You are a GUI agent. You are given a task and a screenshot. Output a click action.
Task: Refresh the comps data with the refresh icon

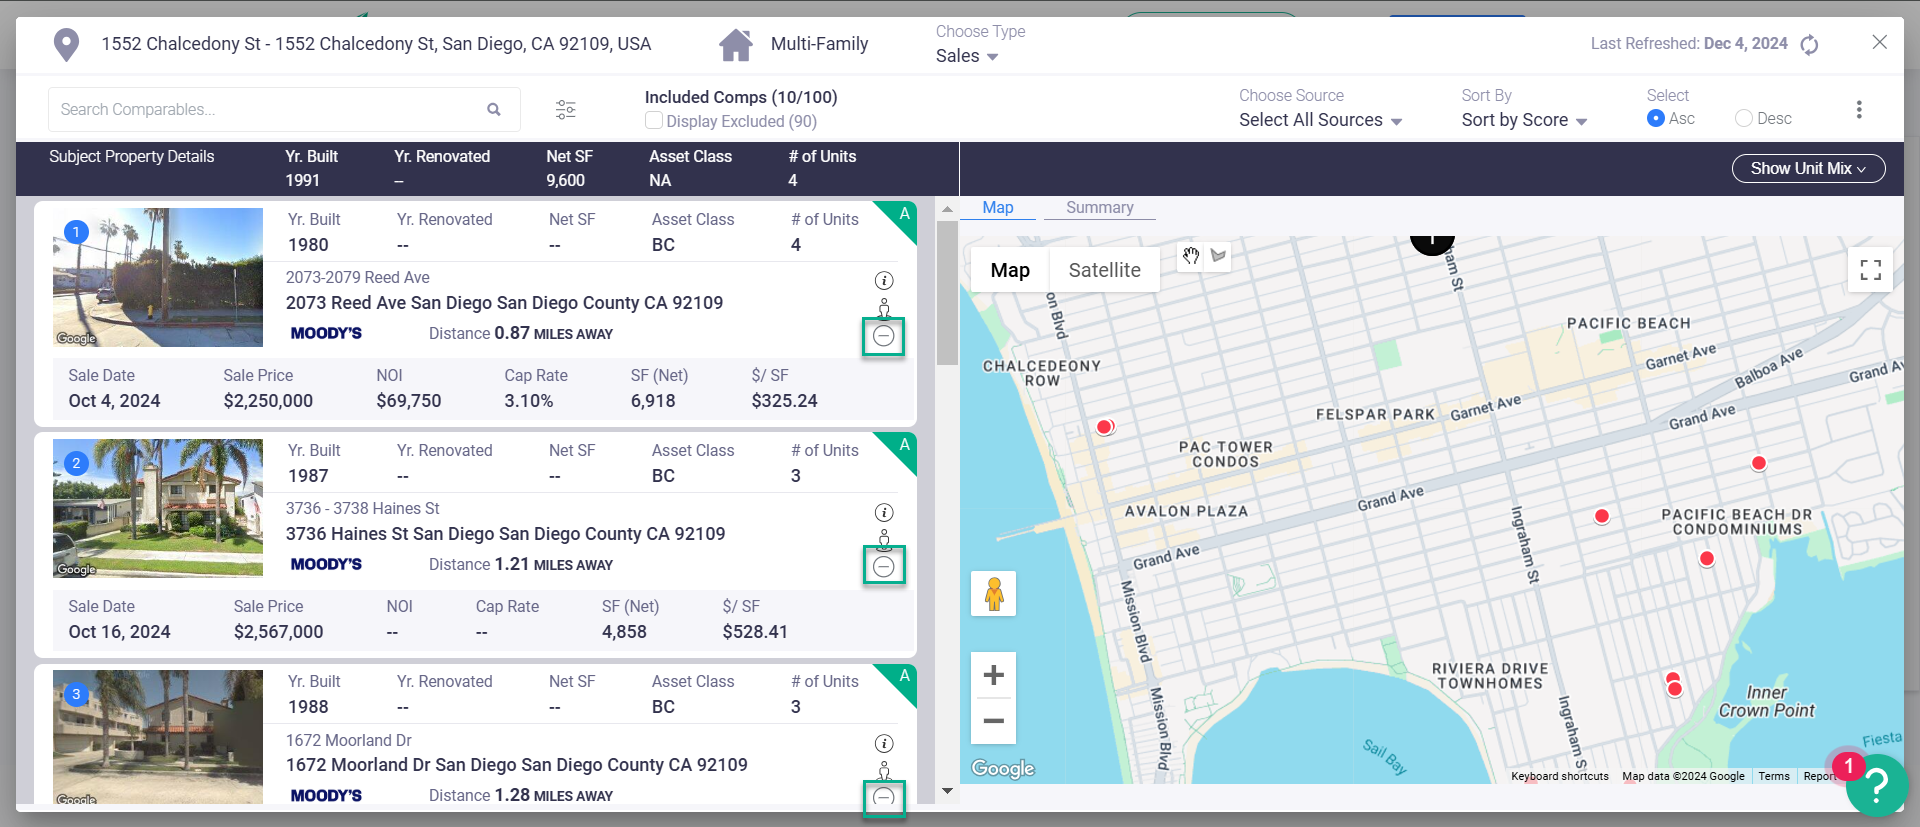coord(1809,45)
